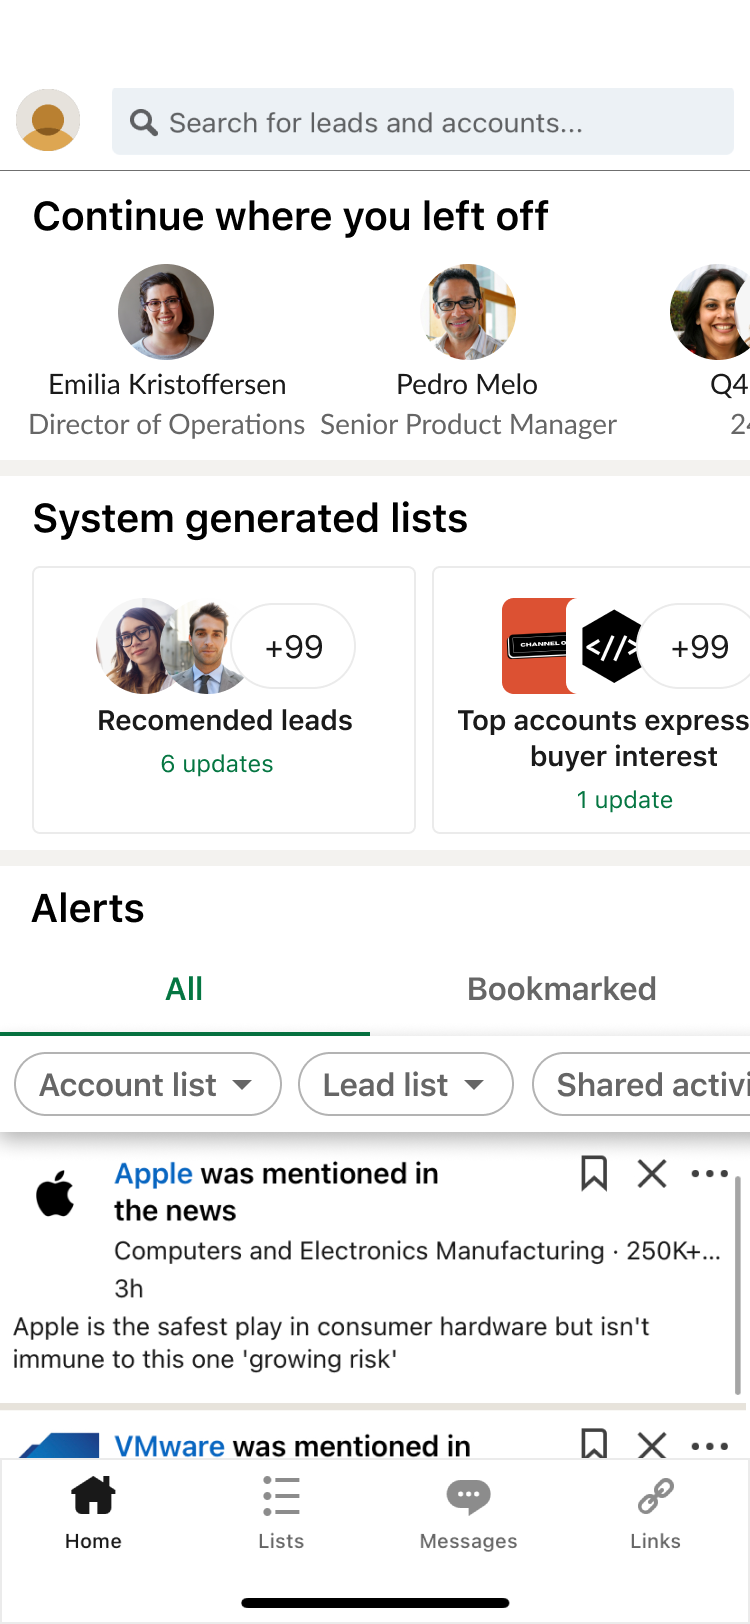Focus the Search for leads and accounts field
Image resolution: width=750 pixels, height=1624 pixels.
[423, 122]
